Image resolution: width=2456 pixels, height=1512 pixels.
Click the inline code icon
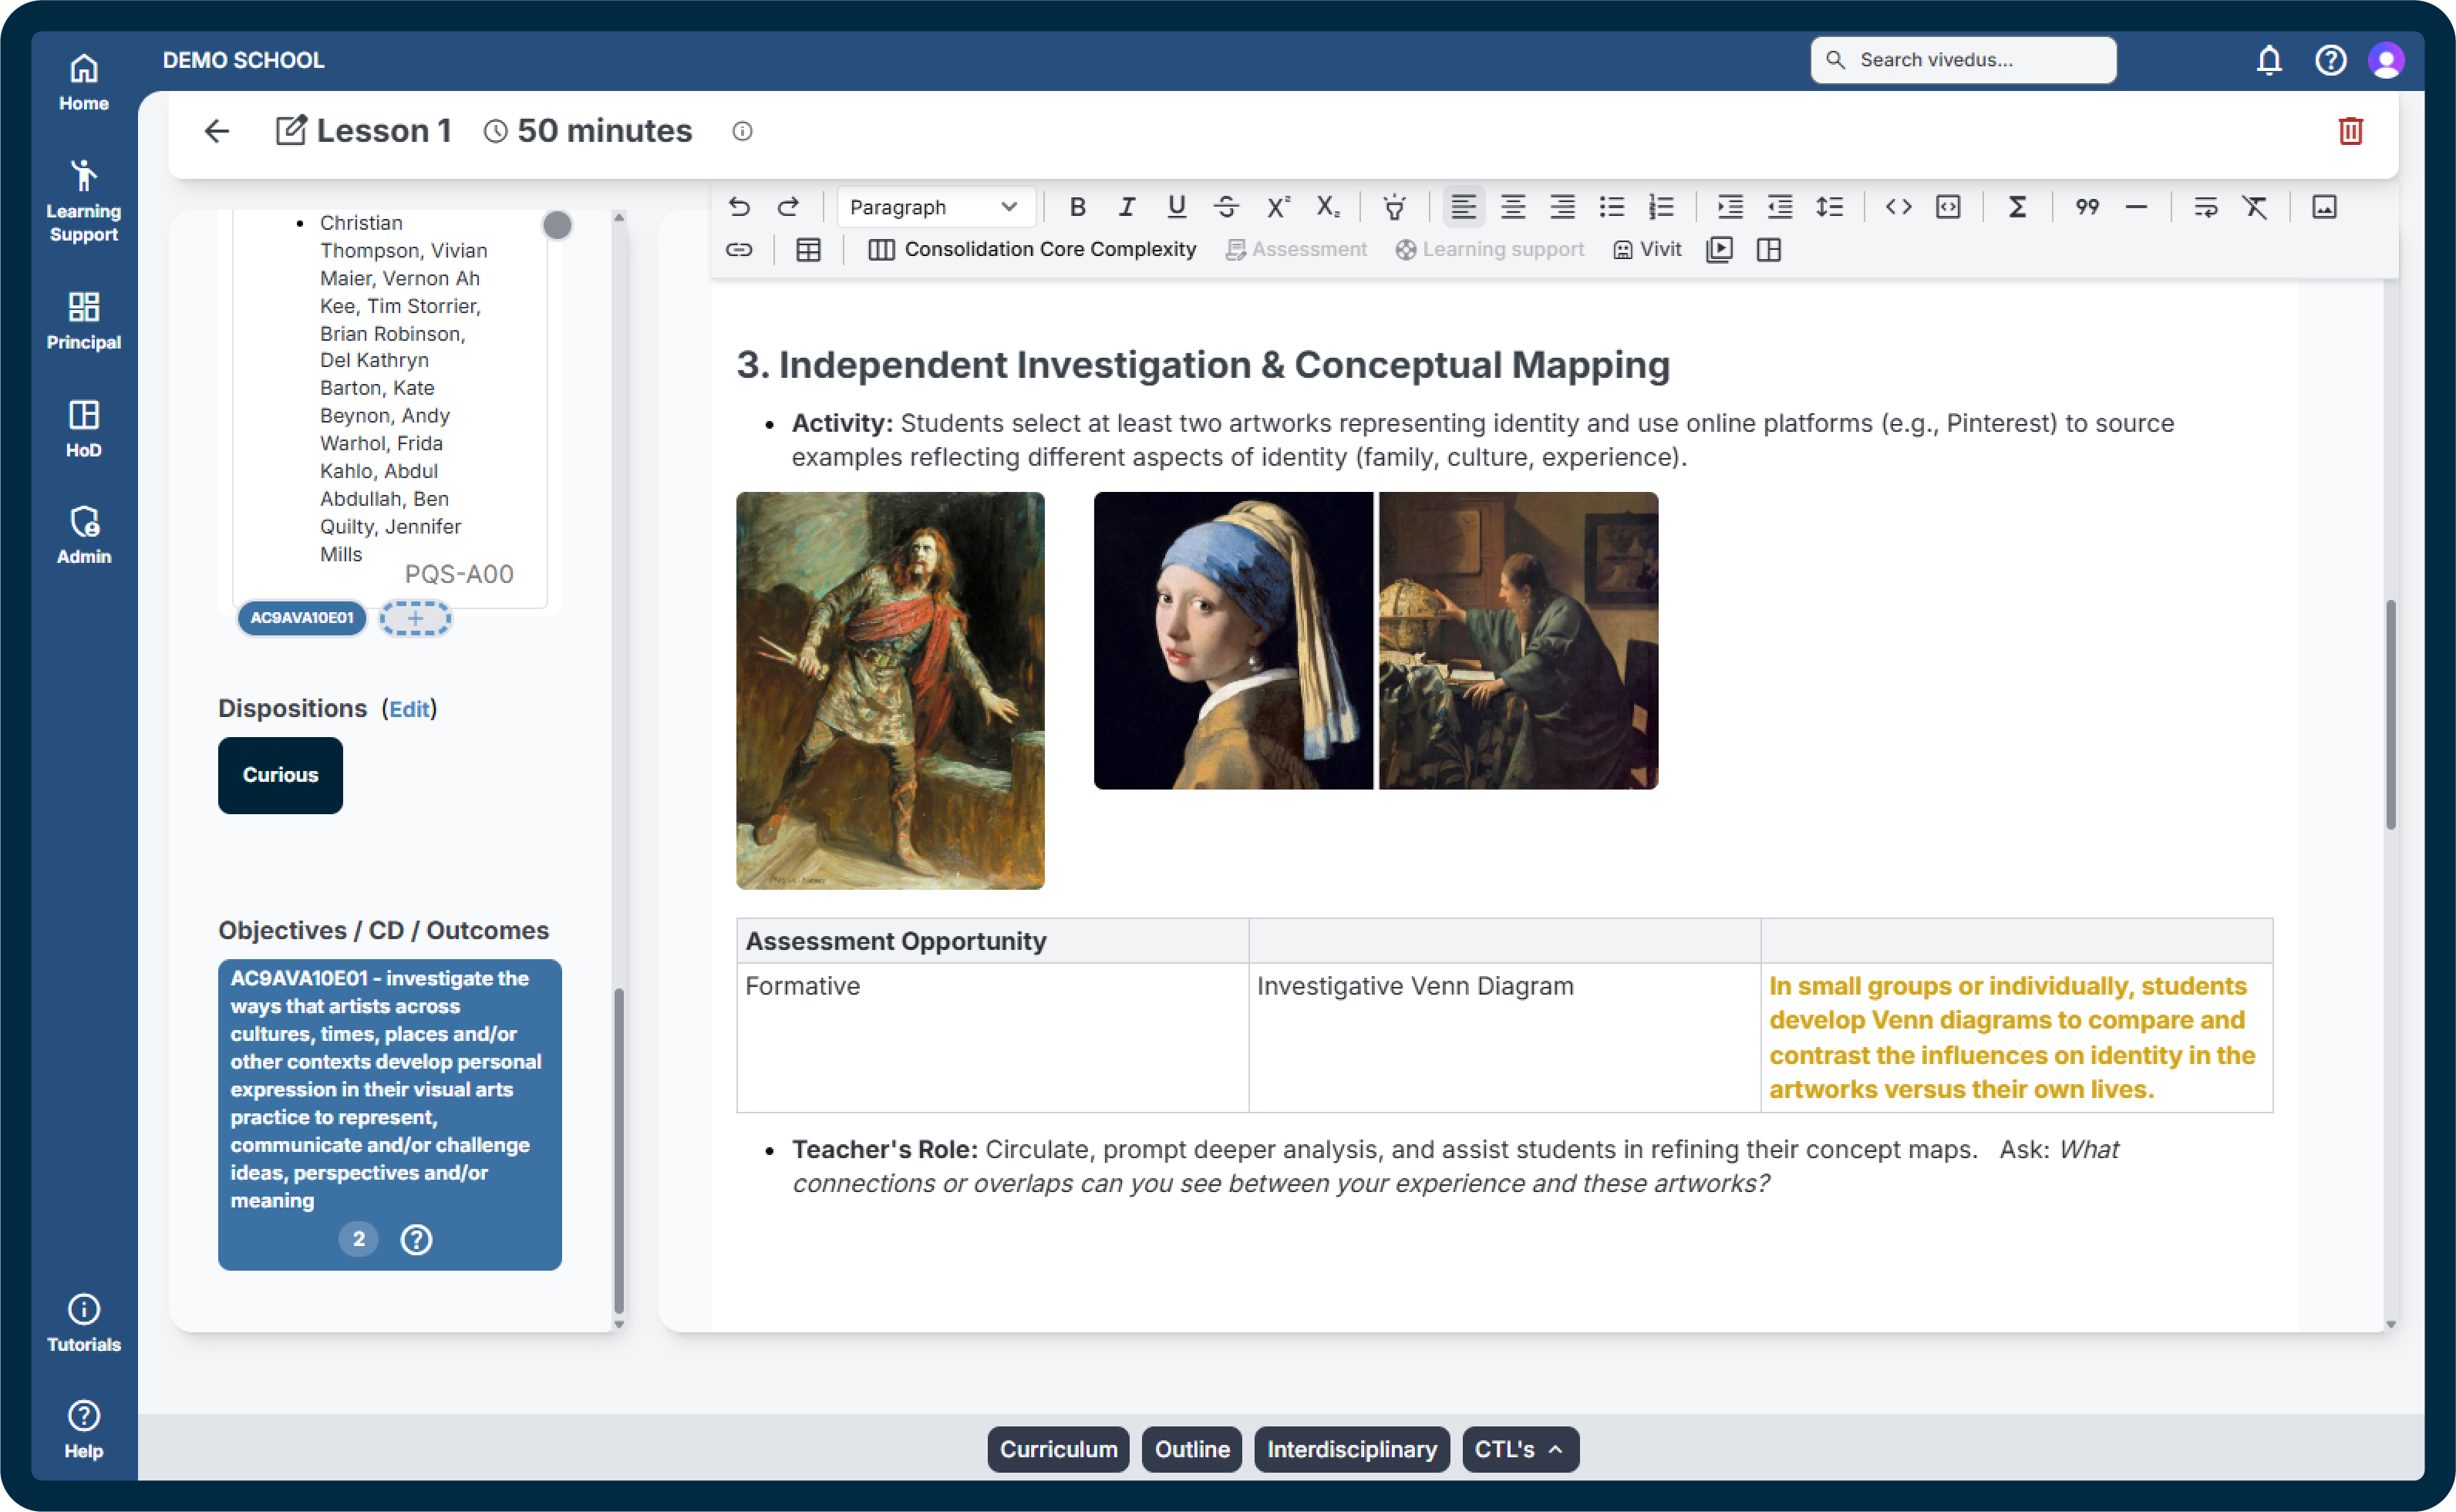(1898, 207)
